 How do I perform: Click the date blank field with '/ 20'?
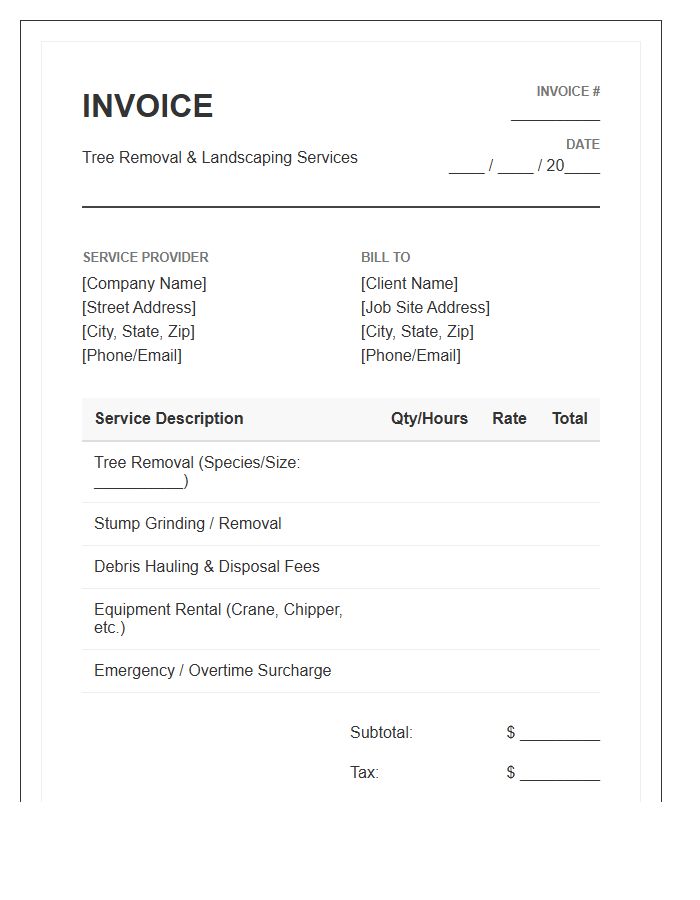point(524,166)
